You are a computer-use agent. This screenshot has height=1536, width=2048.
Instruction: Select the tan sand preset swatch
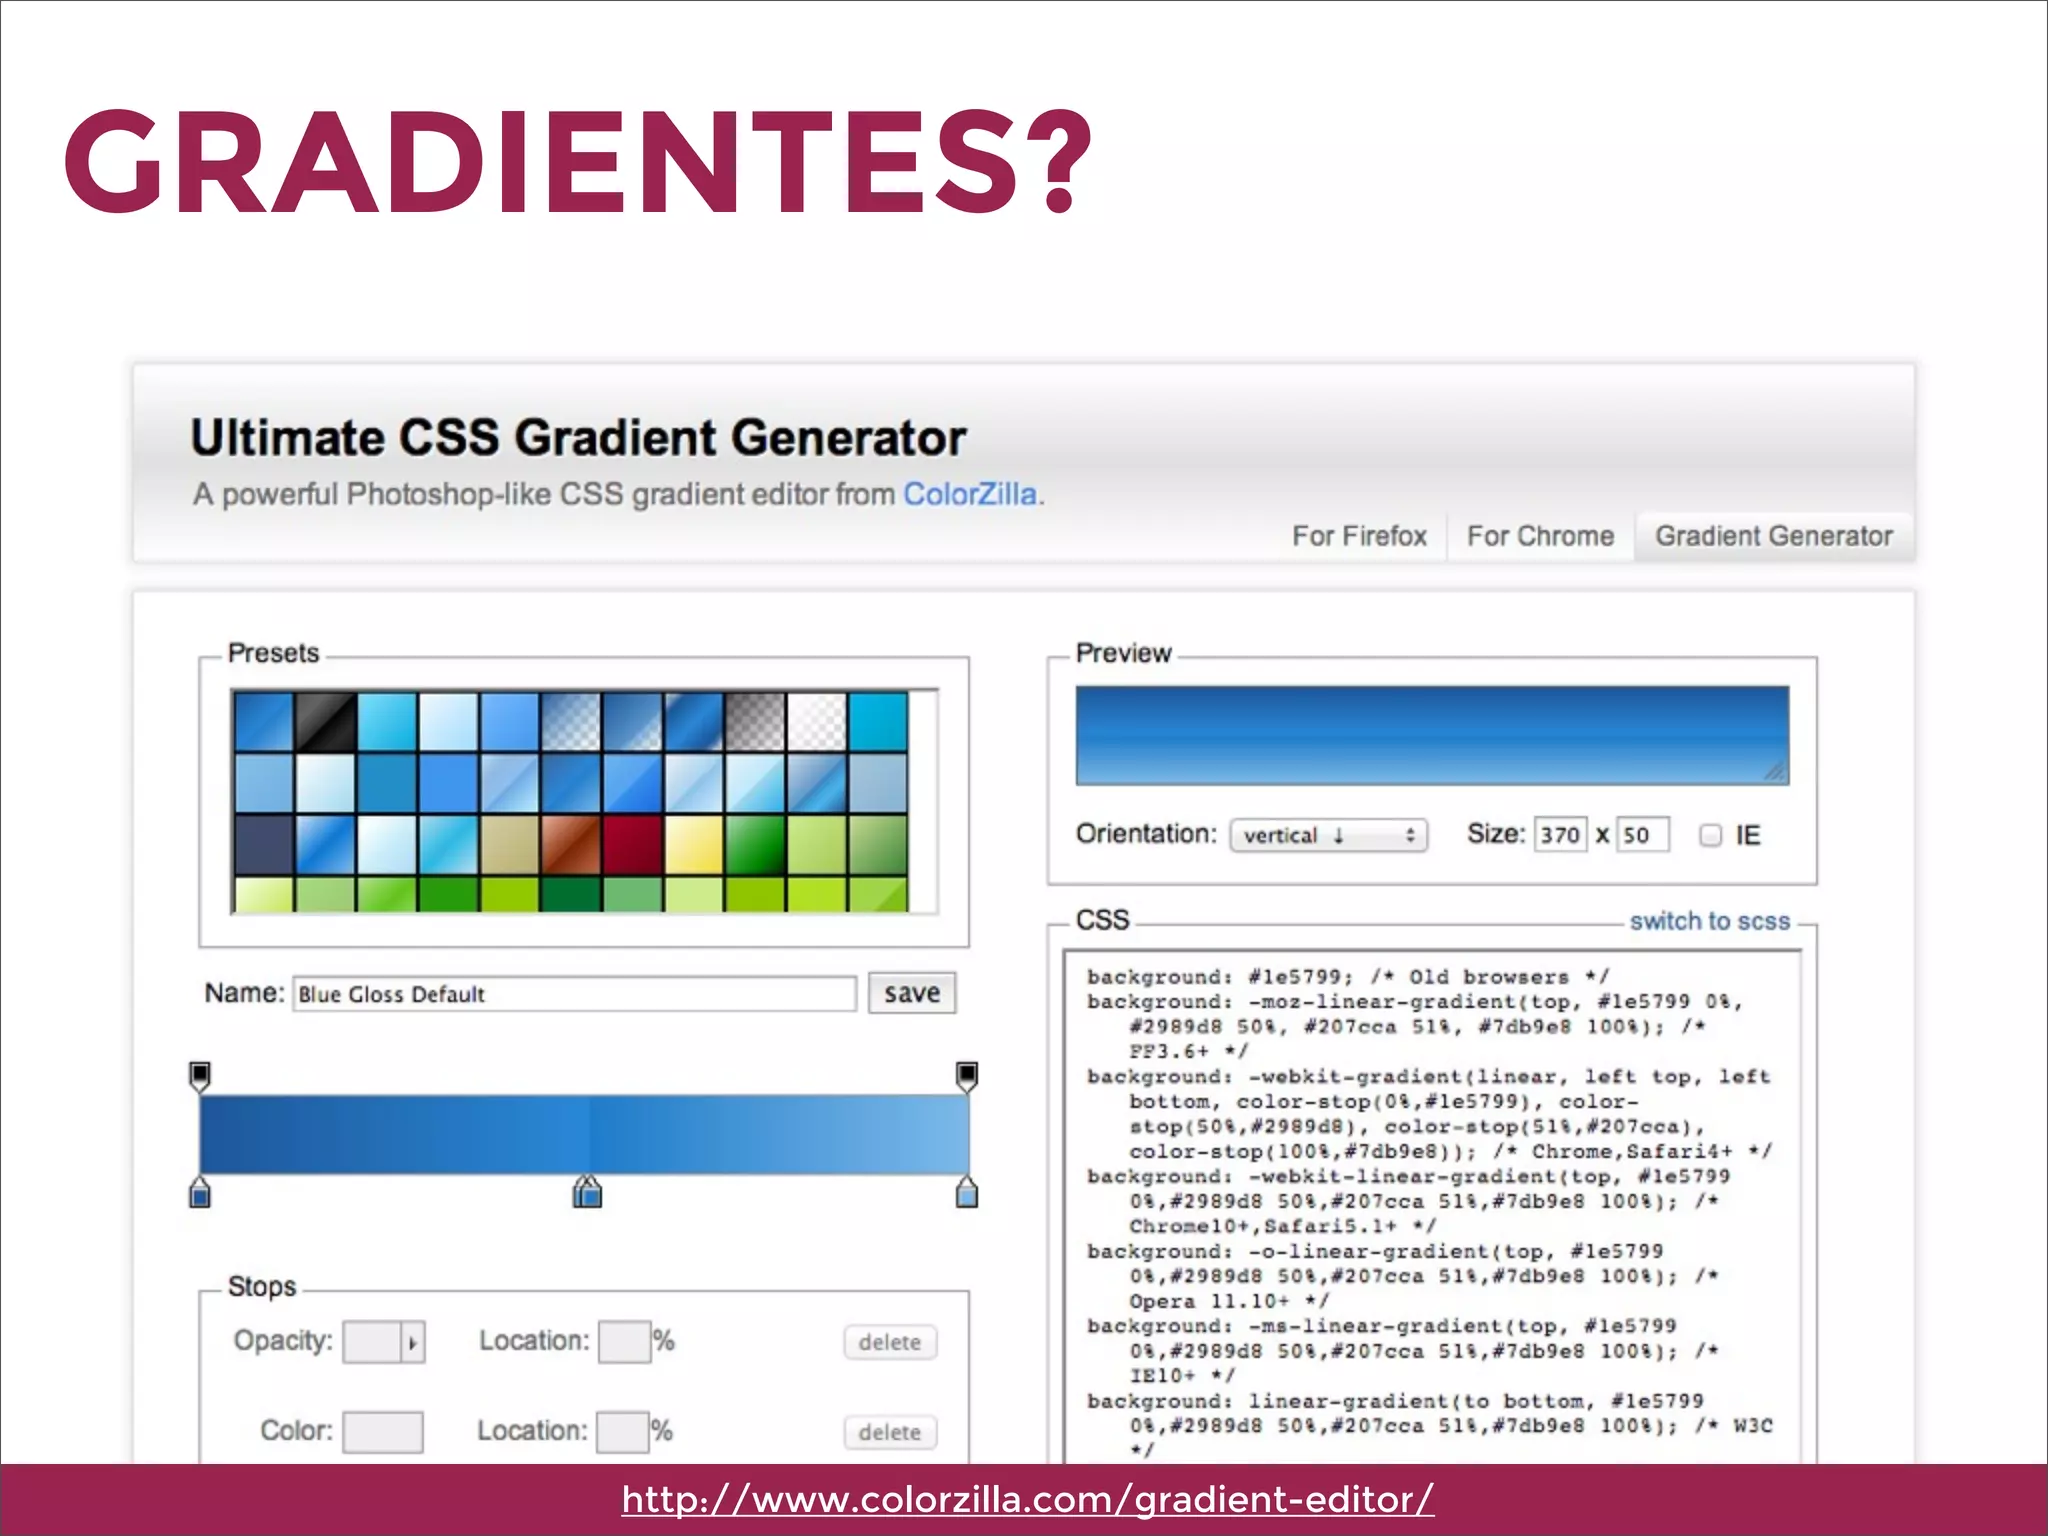(x=510, y=844)
